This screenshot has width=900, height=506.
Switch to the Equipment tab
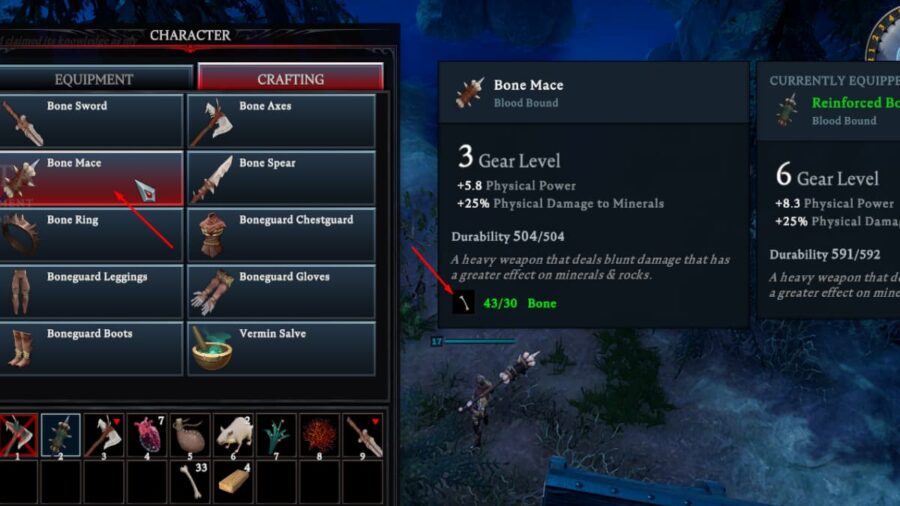pyautogui.click(x=95, y=79)
